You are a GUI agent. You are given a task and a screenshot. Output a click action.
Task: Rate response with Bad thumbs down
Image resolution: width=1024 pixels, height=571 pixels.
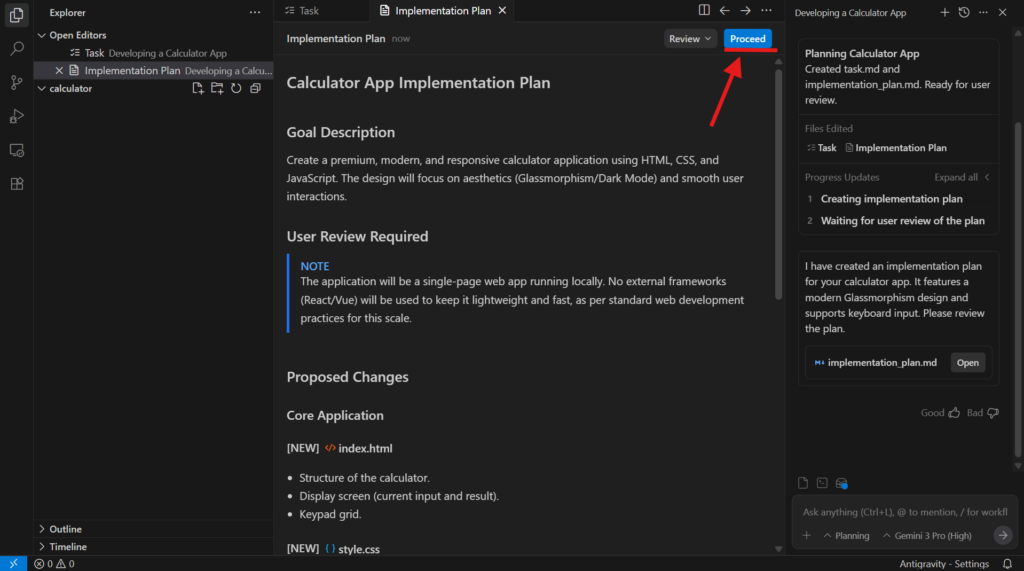point(992,412)
